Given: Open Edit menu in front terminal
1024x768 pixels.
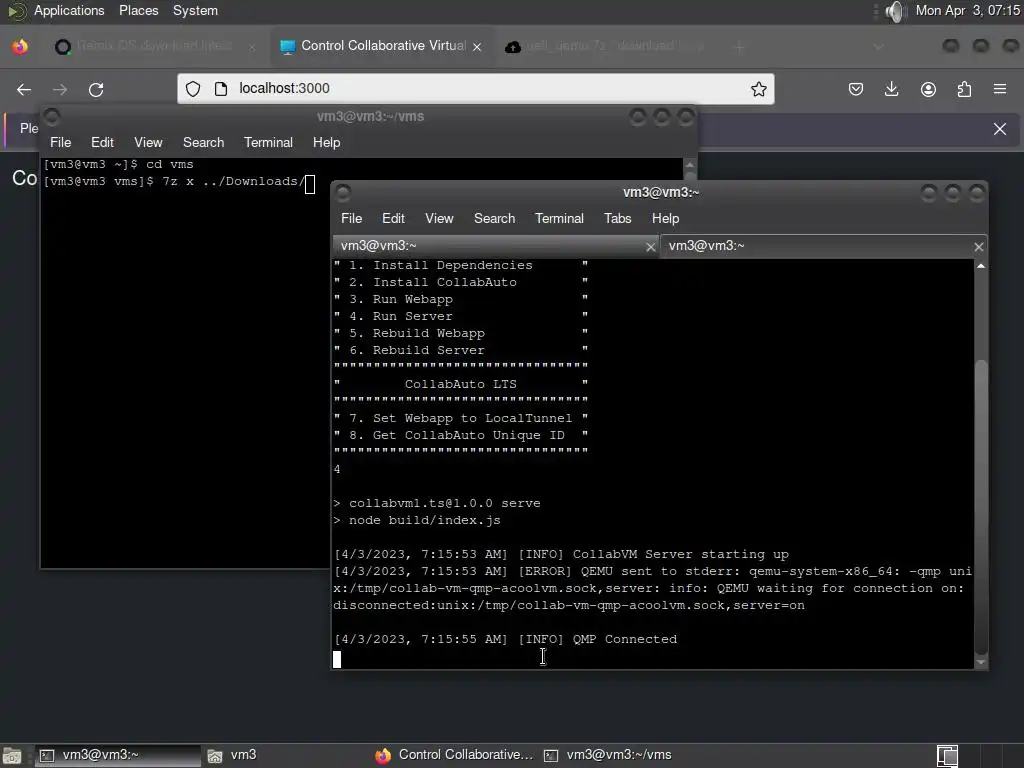Looking at the screenshot, I should pos(393,218).
